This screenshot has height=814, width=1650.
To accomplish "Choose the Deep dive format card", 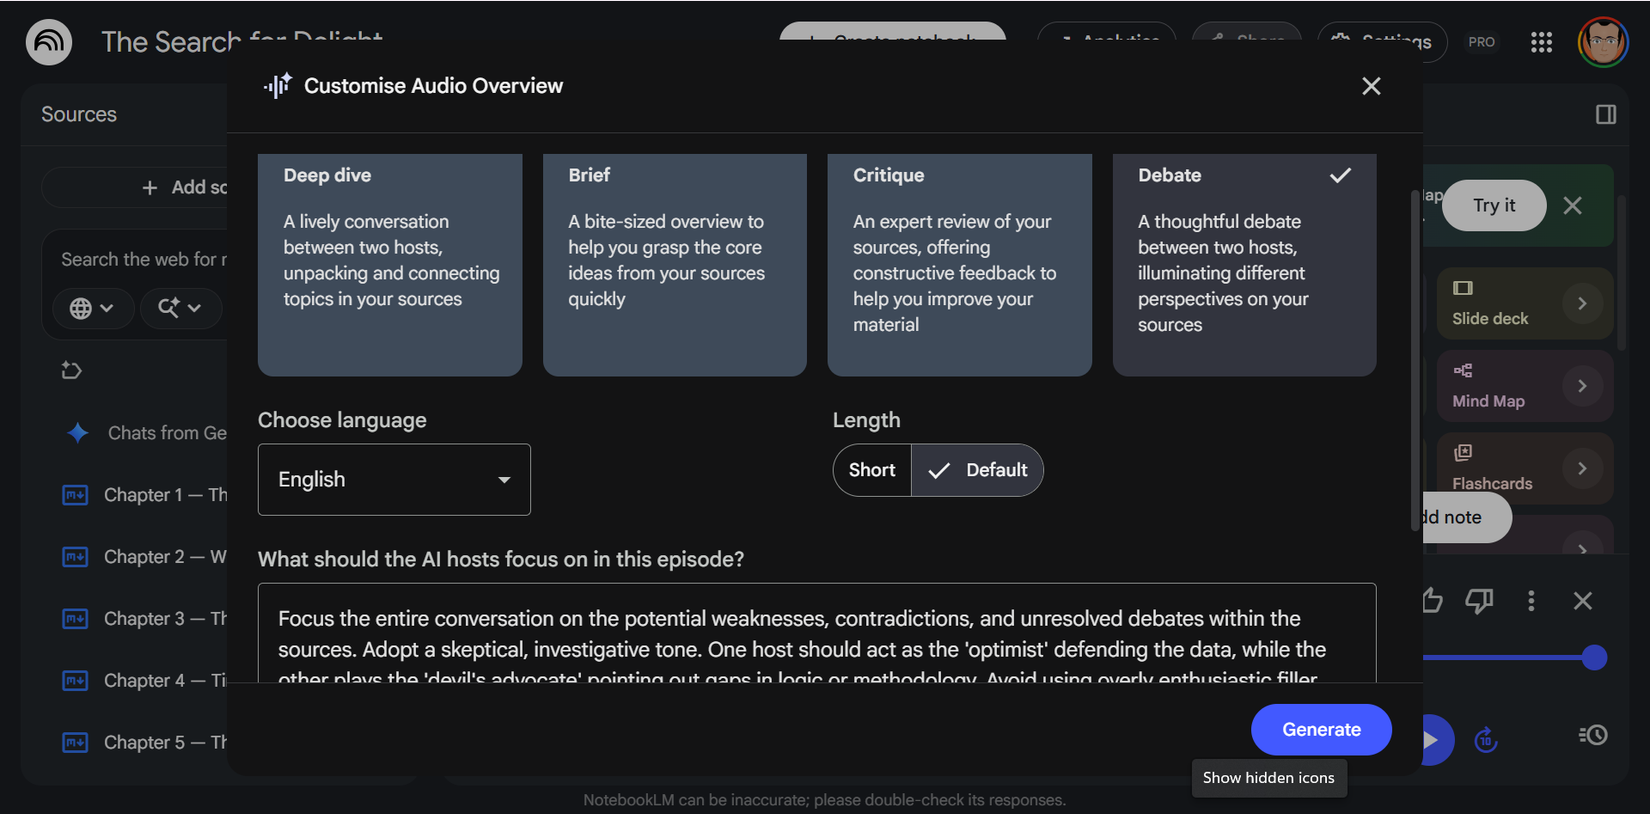I will 390,265.
